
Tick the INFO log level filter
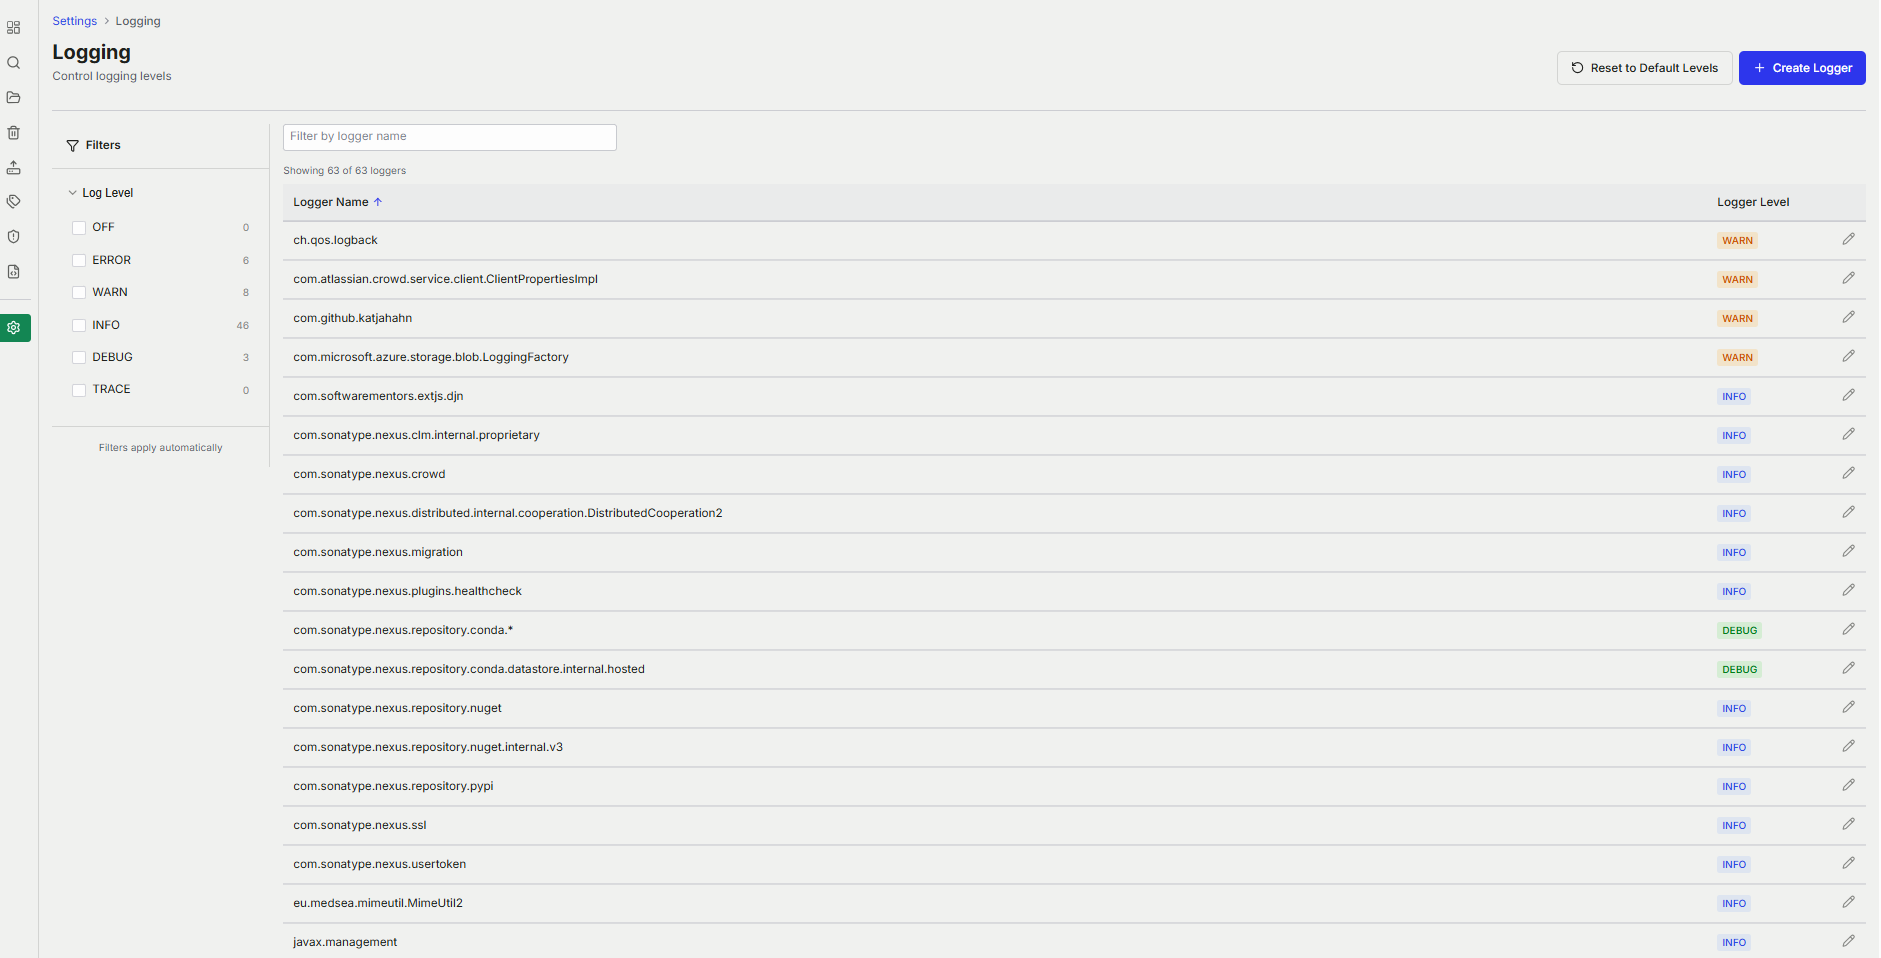tap(79, 325)
